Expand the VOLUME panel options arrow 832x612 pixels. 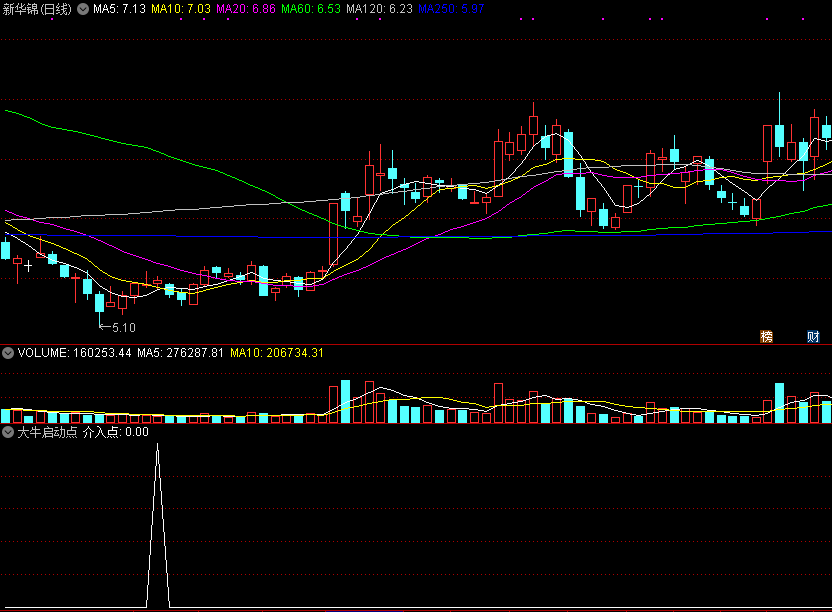(x=8, y=353)
